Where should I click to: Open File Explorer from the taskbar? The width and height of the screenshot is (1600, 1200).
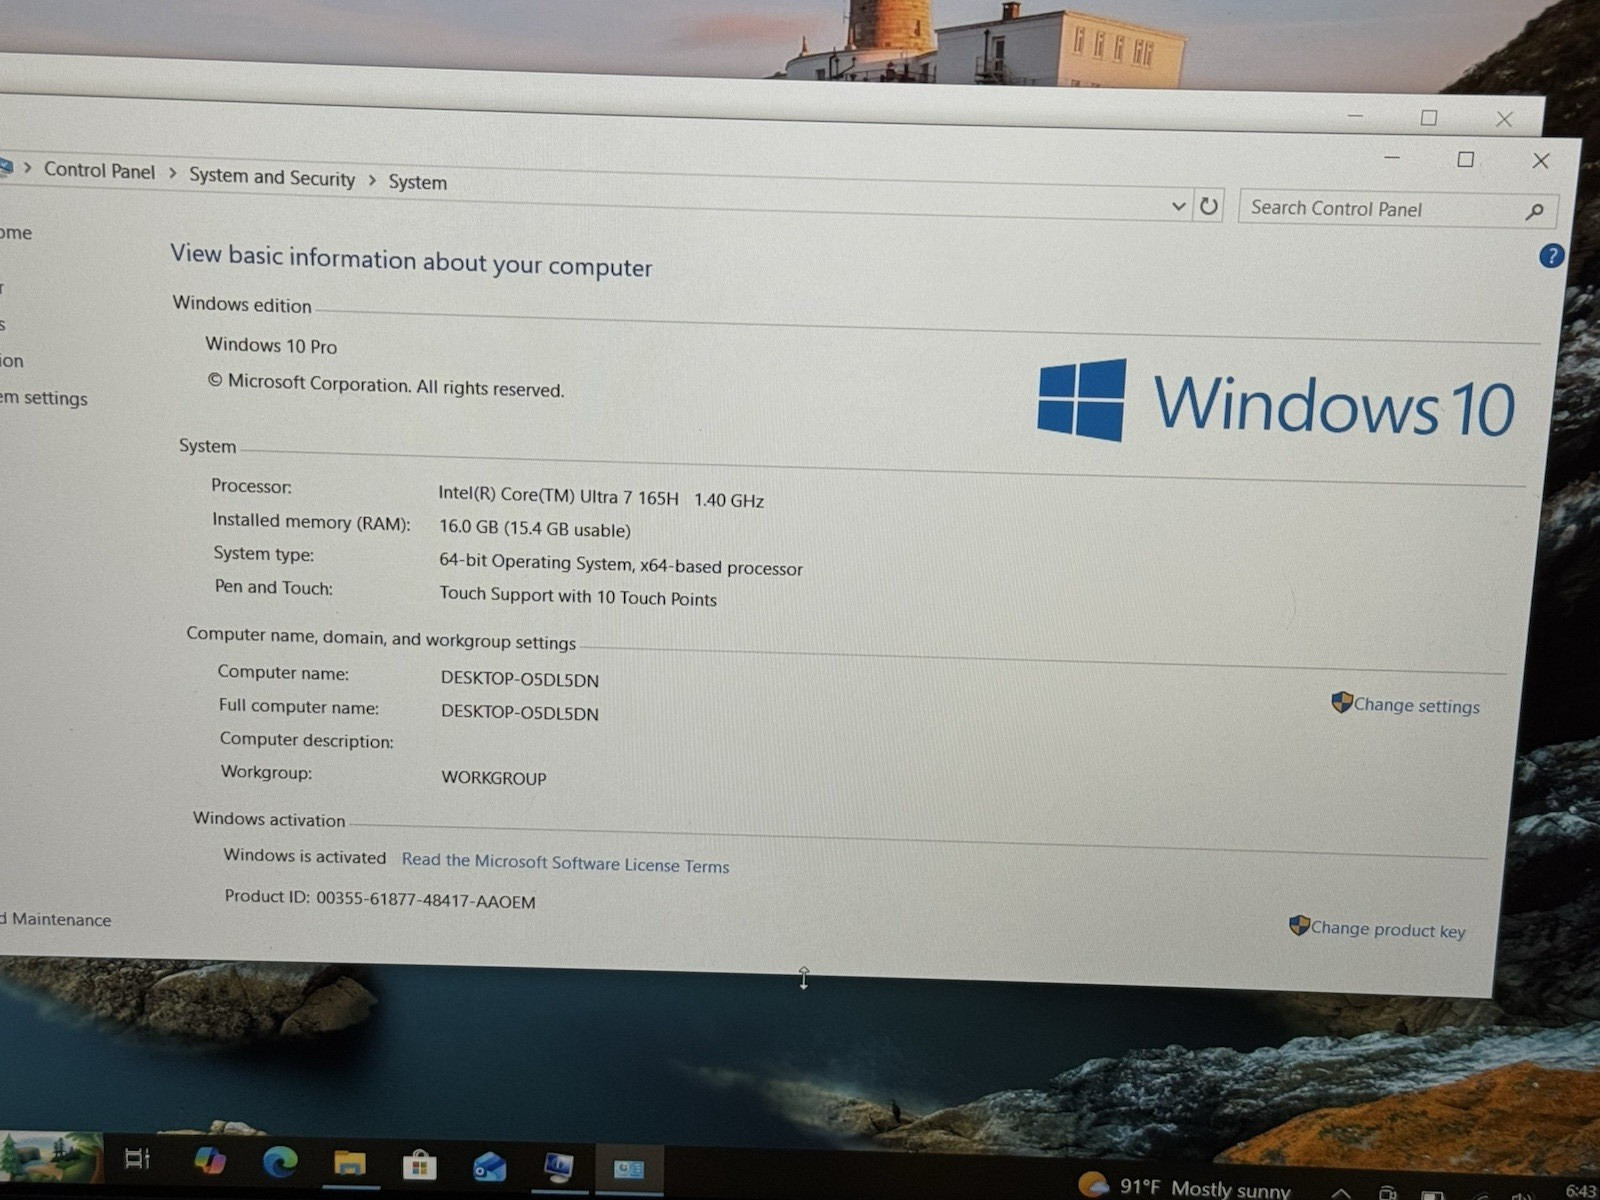coord(350,1163)
